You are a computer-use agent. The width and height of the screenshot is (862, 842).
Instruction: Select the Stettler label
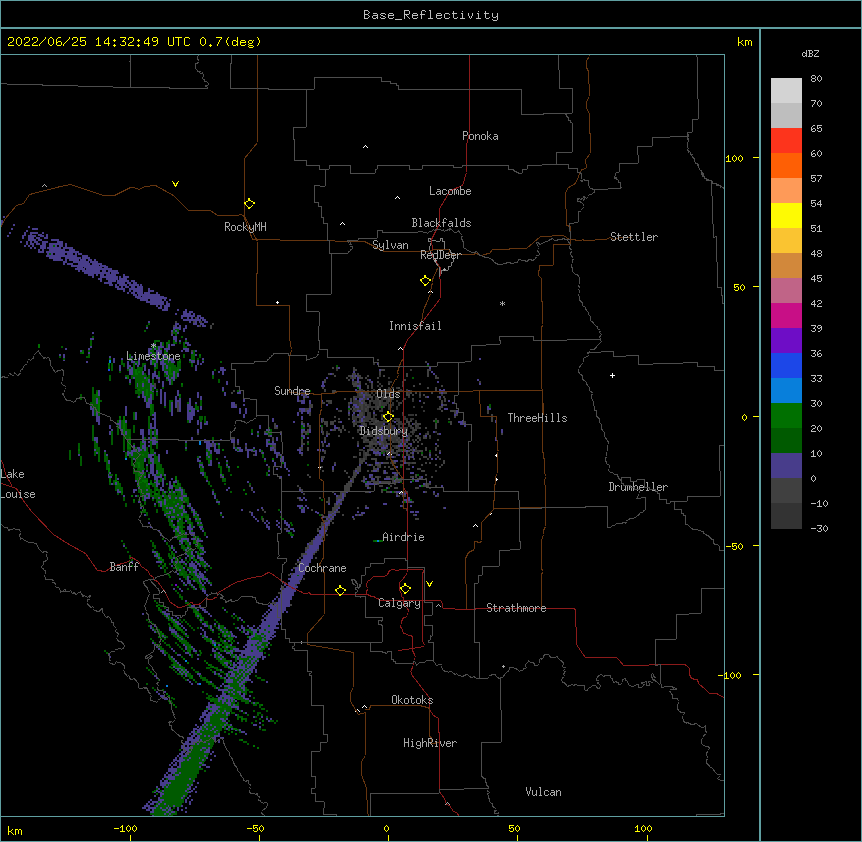click(x=634, y=237)
